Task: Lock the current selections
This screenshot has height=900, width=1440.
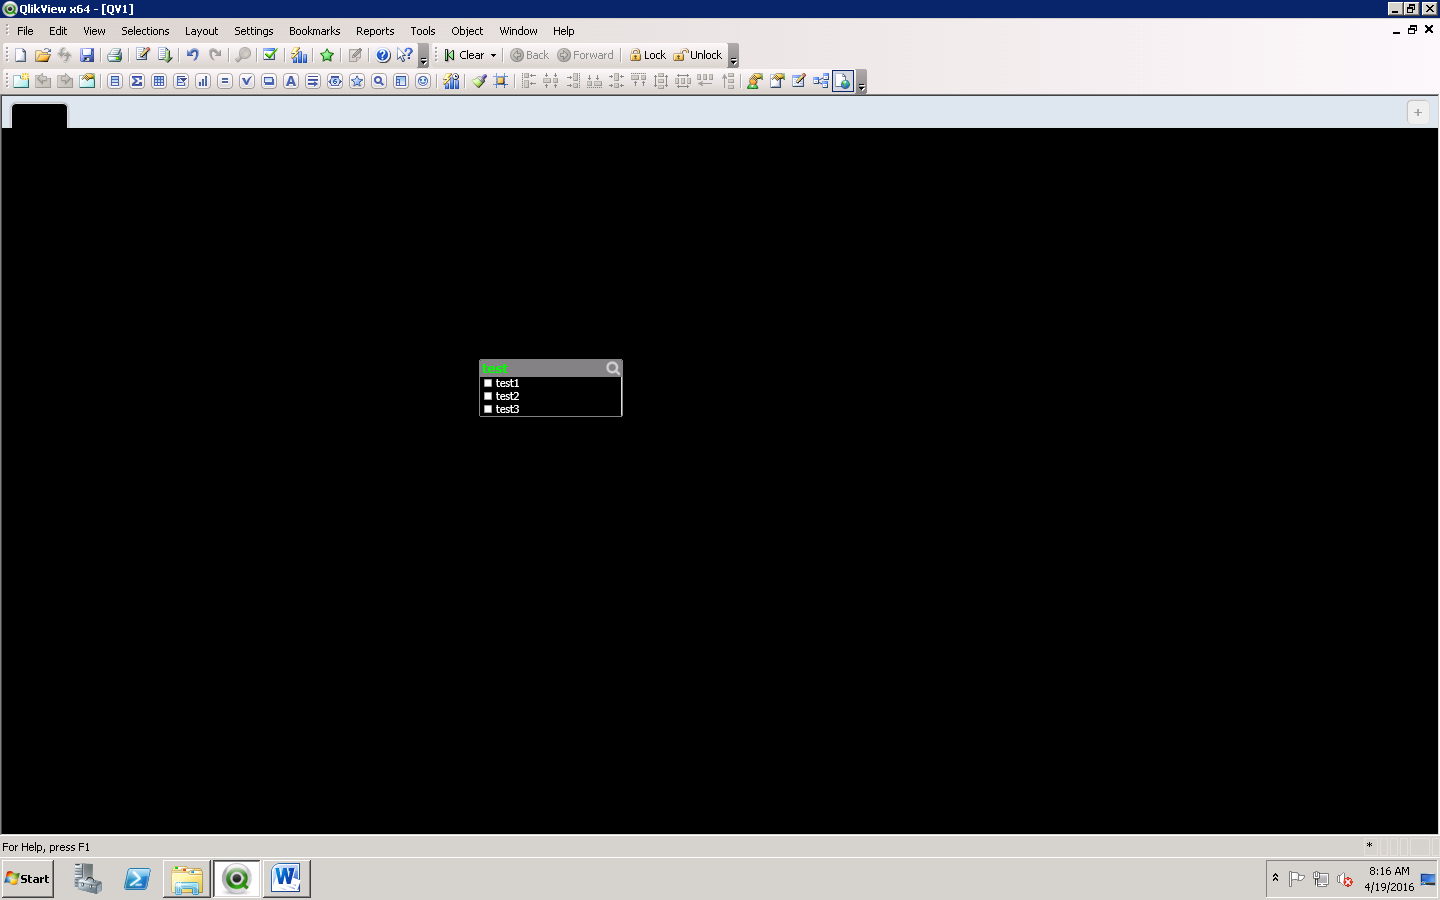Action: (x=647, y=55)
